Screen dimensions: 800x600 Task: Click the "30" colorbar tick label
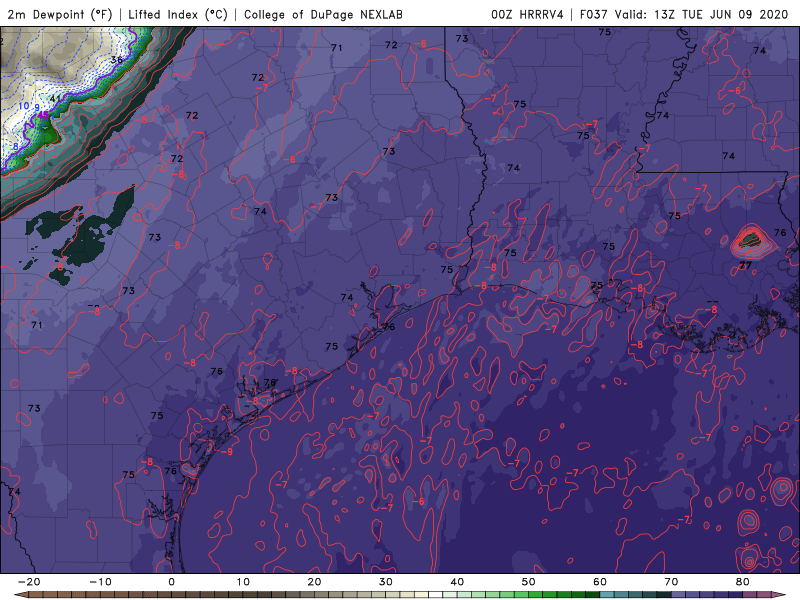[386, 582]
